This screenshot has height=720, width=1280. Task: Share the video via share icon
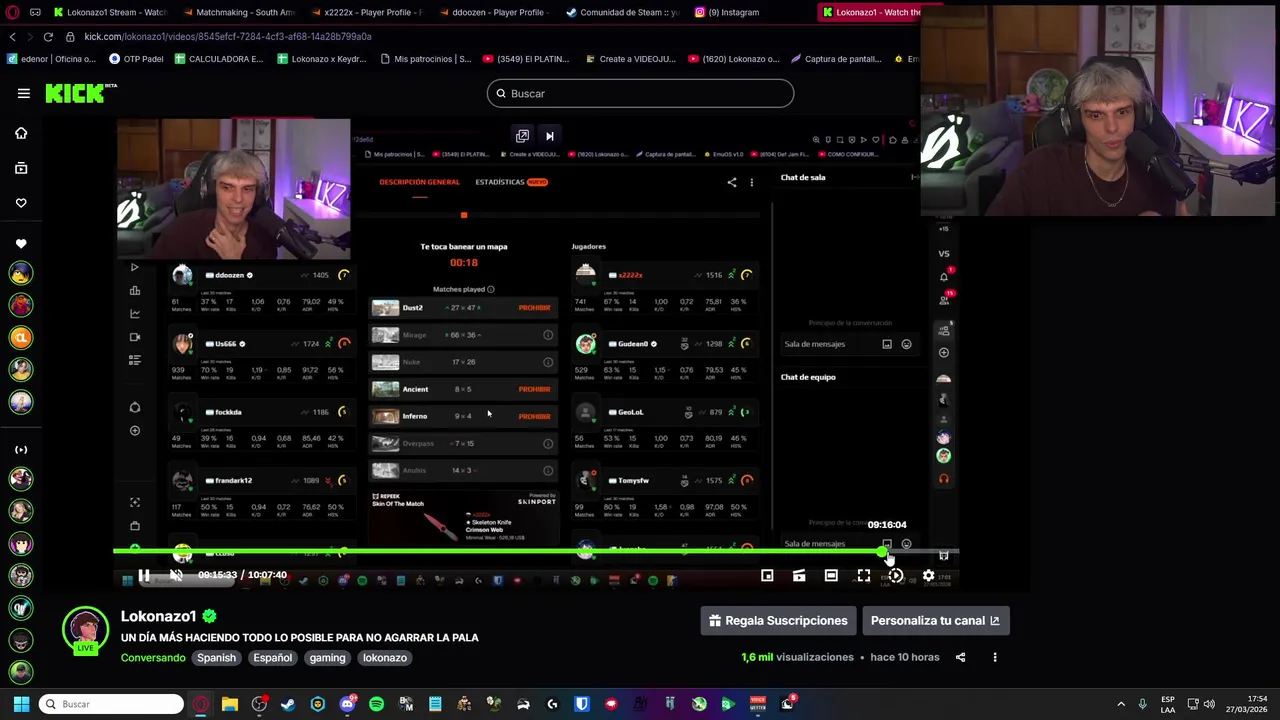pyautogui.click(x=960, y=657)
